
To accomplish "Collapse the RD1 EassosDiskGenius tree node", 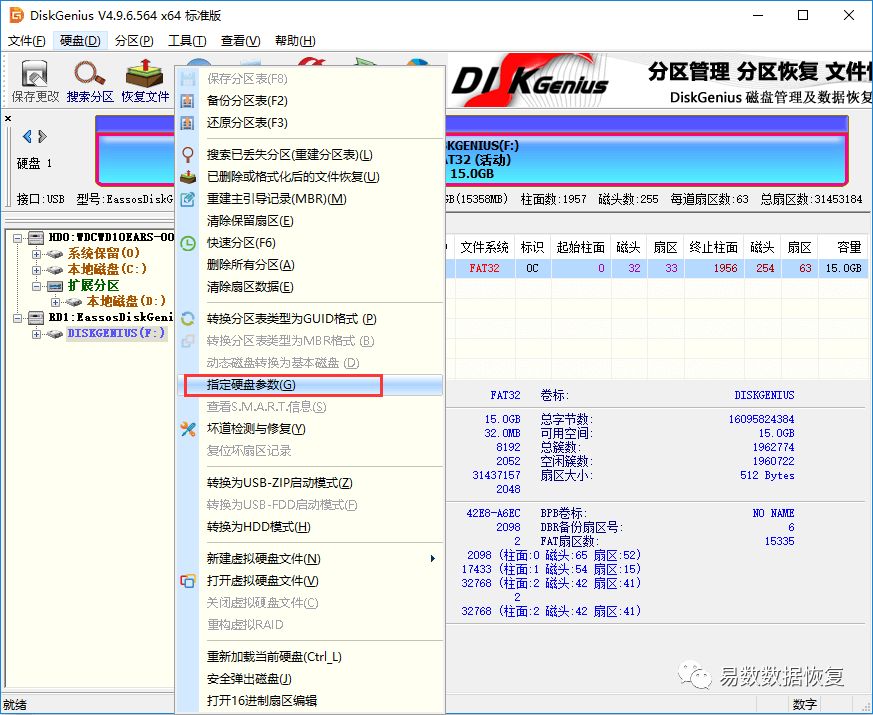I will pyautogui.click(x=18, y=318).
